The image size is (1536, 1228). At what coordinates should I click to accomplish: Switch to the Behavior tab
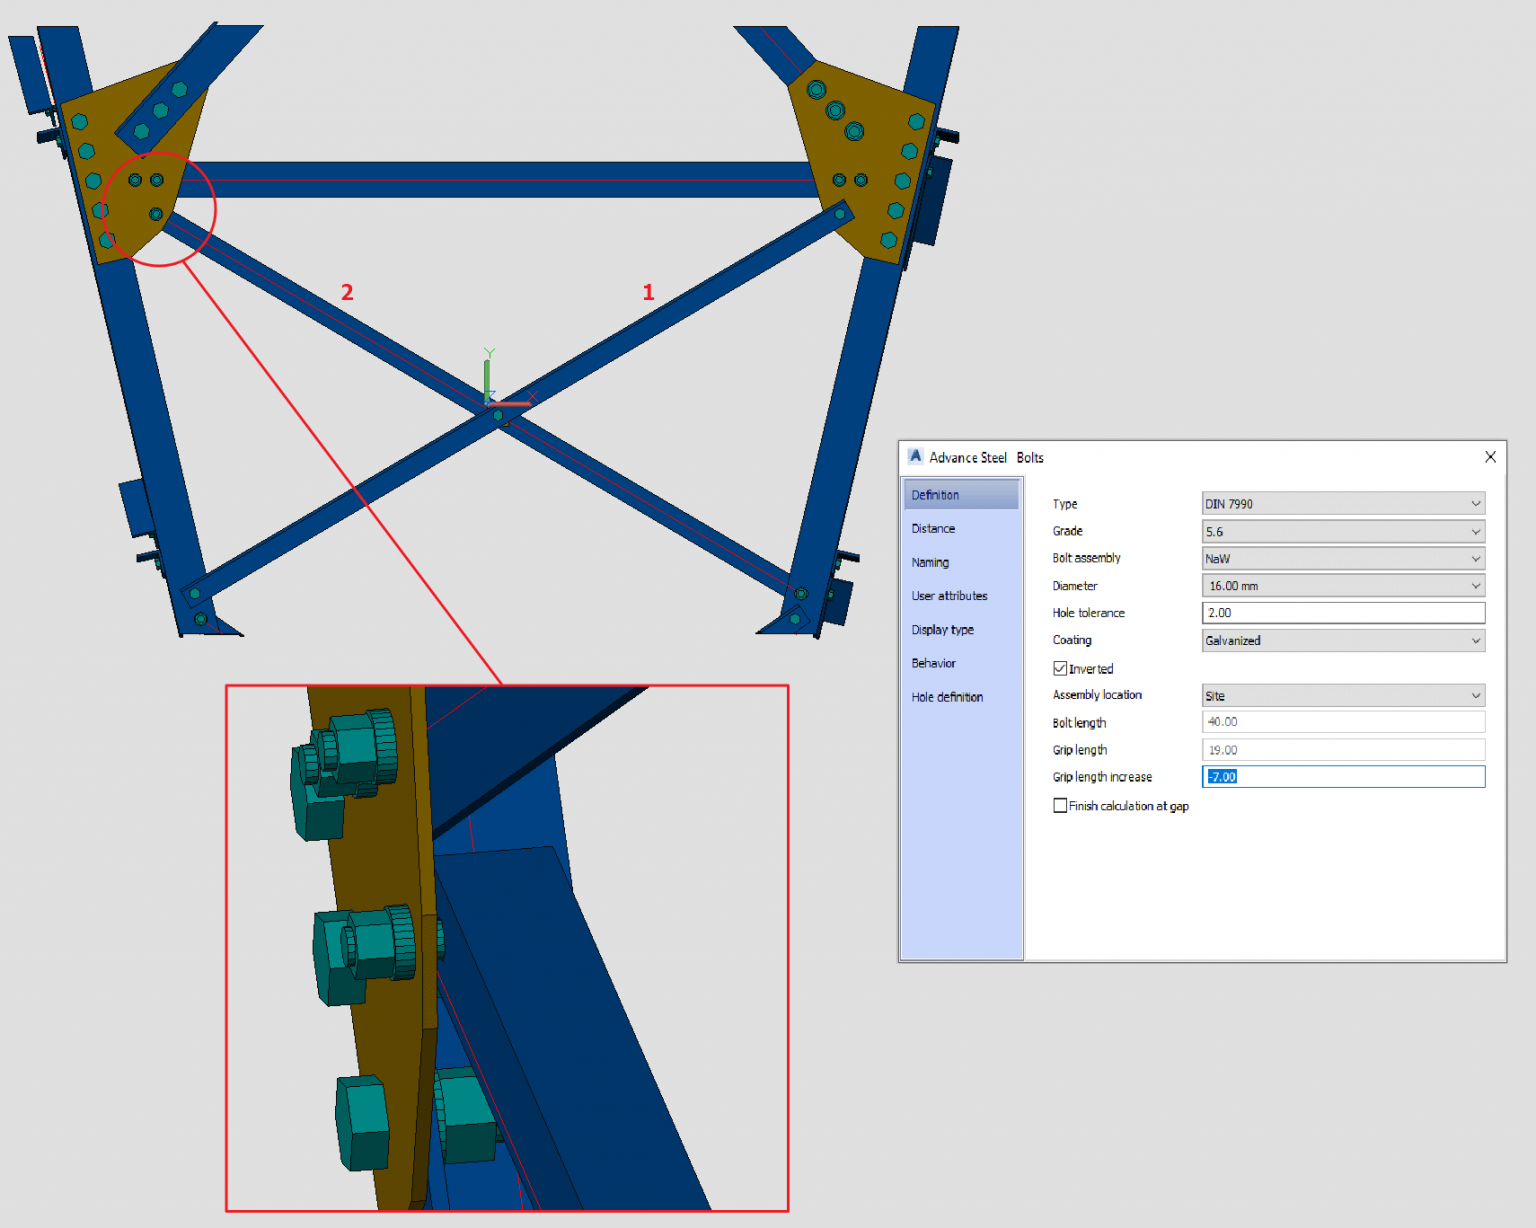(x=933, y=663)
